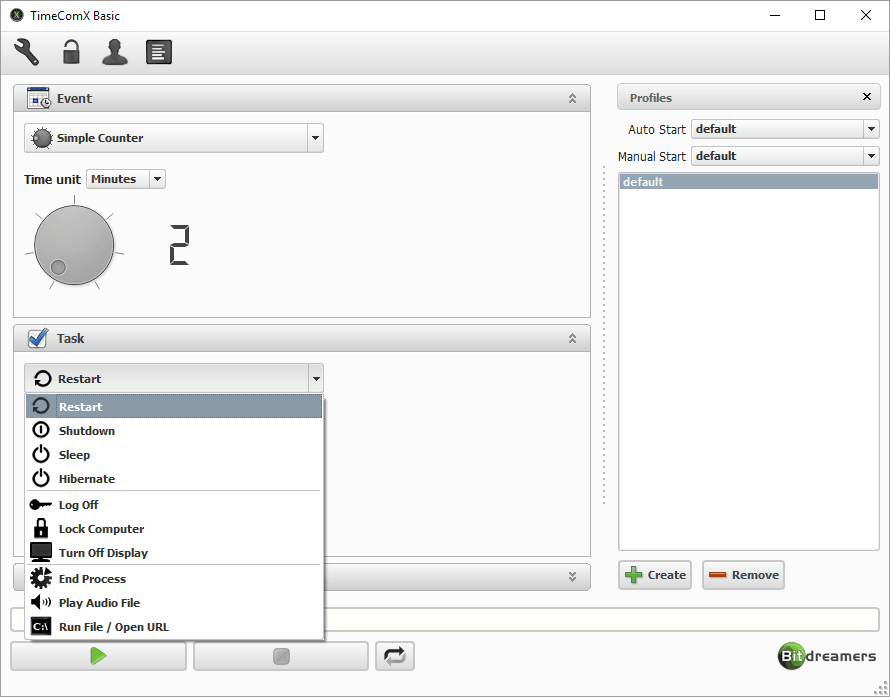
Task: Open the Auto Start profile dropdown
Action: pos(785,129)
